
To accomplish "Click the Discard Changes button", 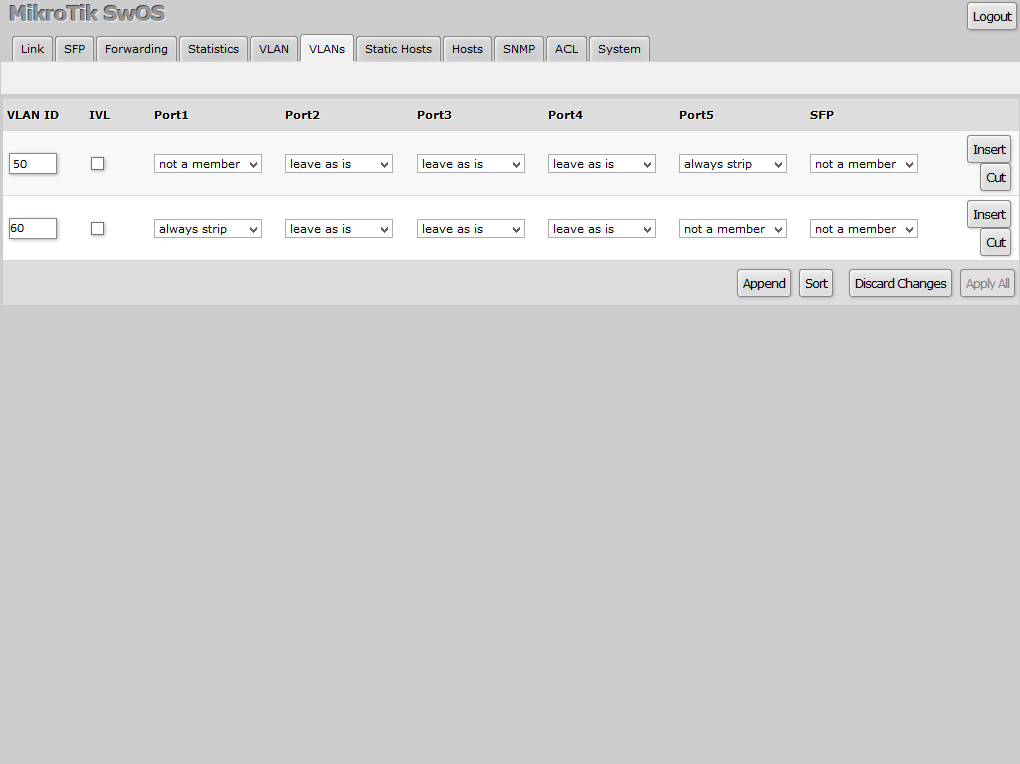I will click(900, 283).
